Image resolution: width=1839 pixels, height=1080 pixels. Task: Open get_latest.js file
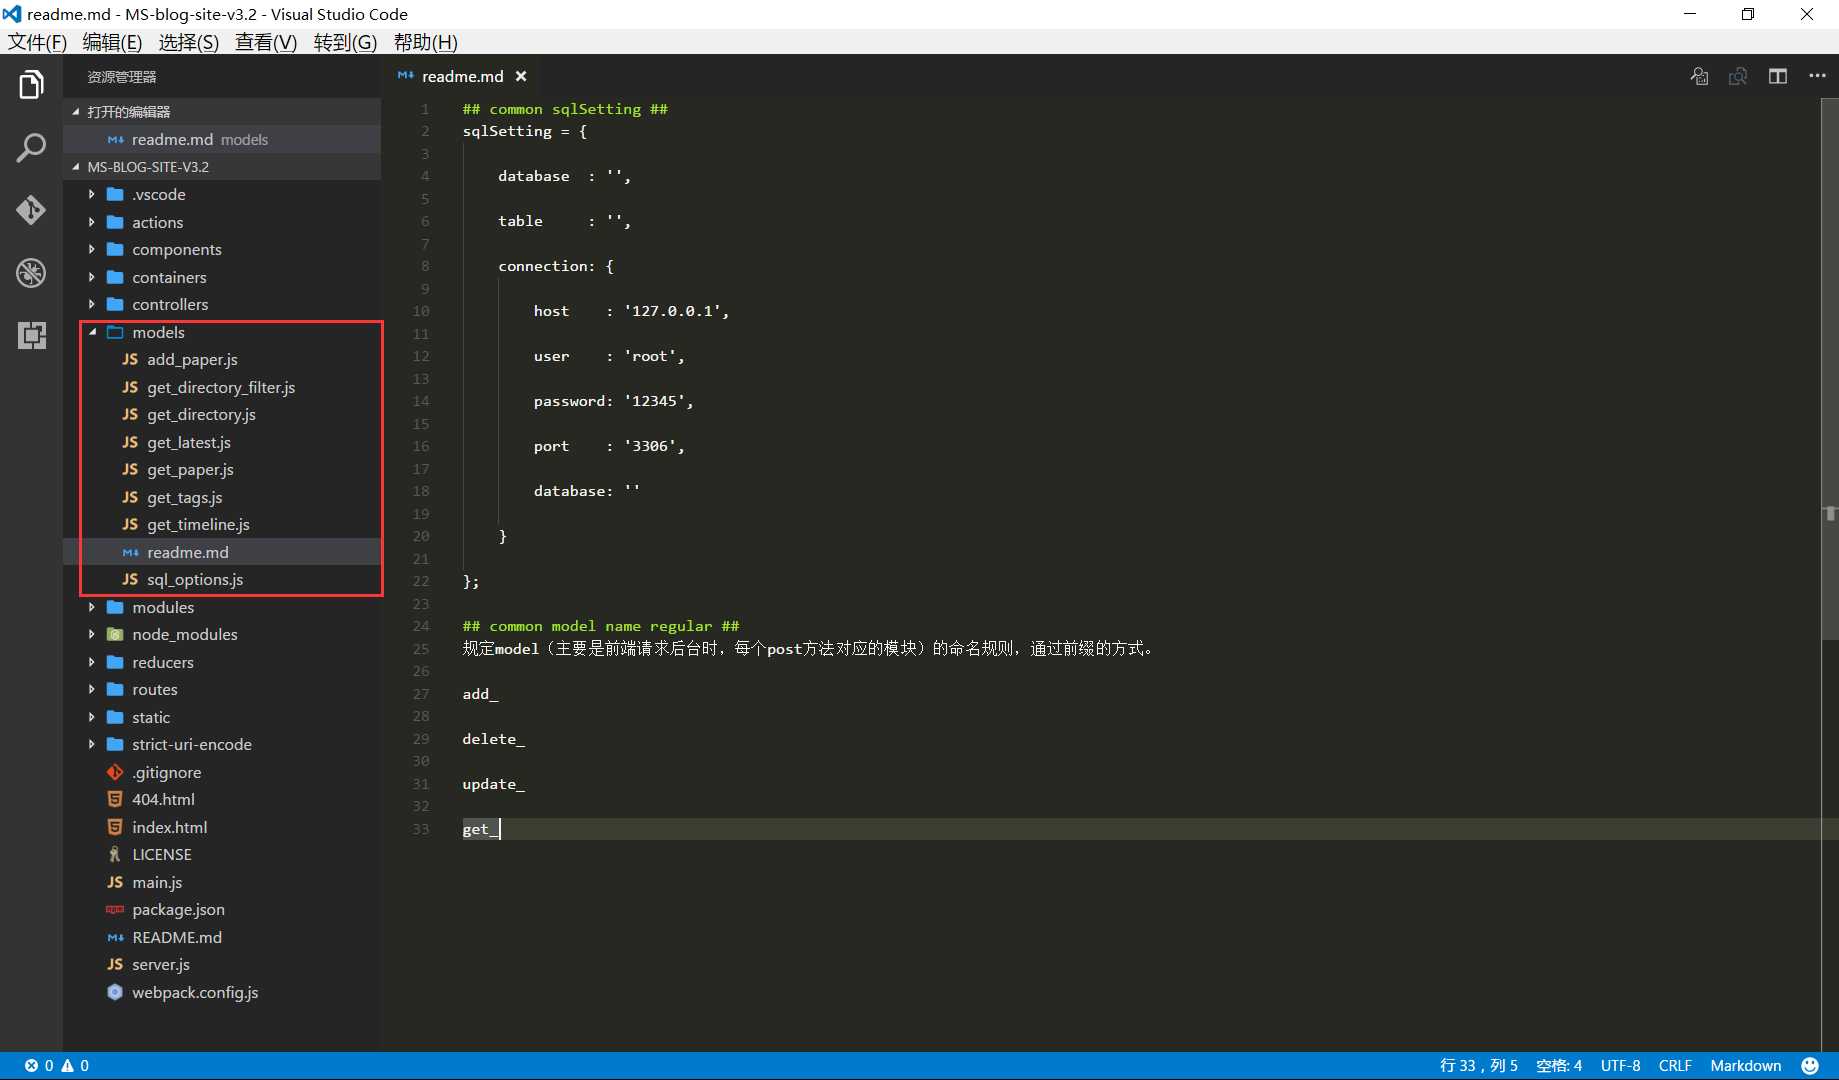coord(189,442)
